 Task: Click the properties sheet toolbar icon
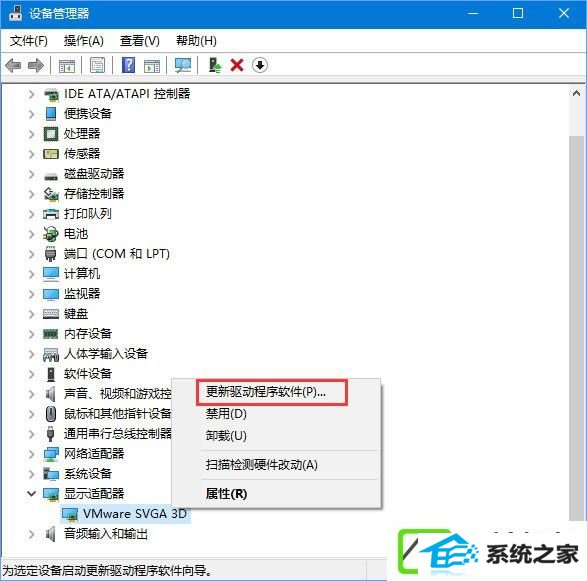click(x=97, y=66)
